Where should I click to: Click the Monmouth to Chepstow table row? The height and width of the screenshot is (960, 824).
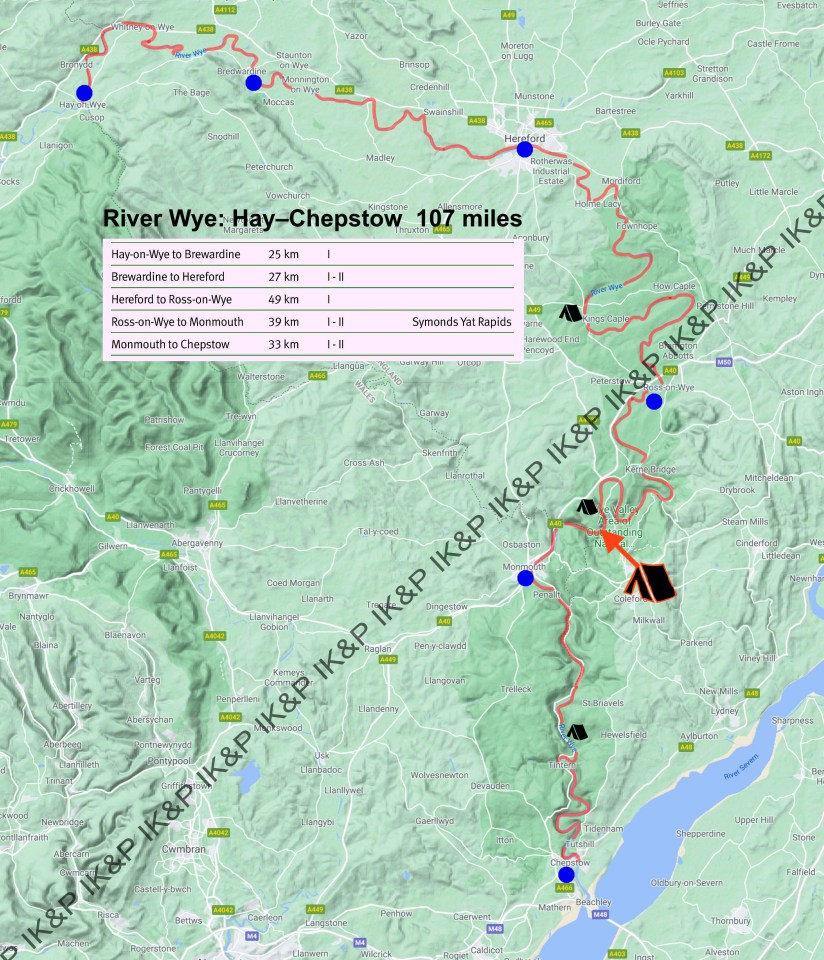pyautogui.click(x=312, y=345)
